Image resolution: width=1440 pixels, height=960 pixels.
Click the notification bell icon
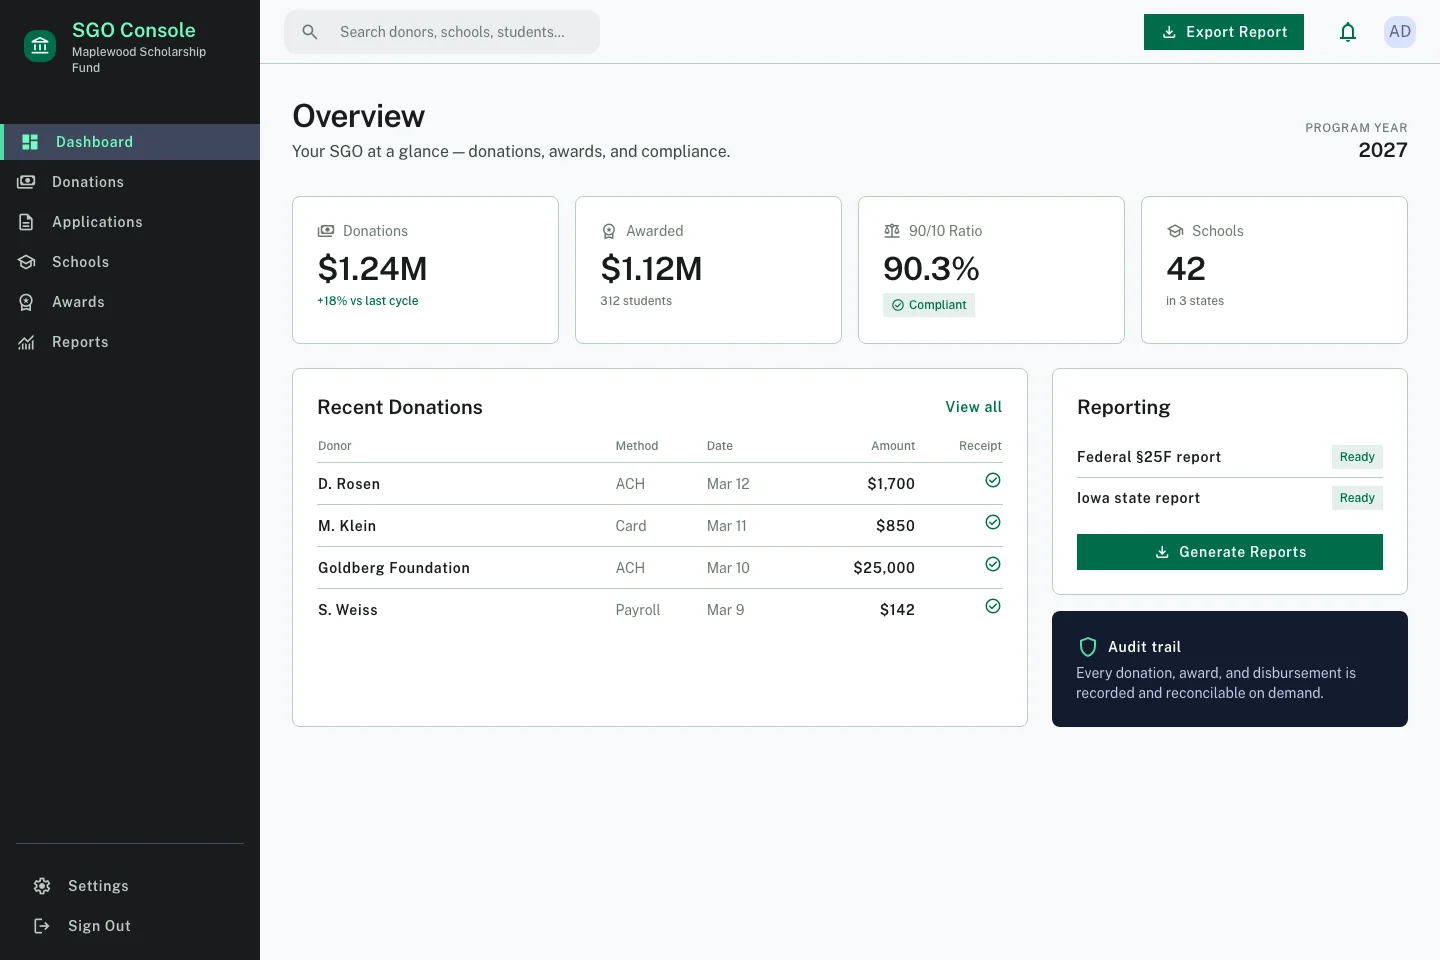click(x=1348, y=32)
